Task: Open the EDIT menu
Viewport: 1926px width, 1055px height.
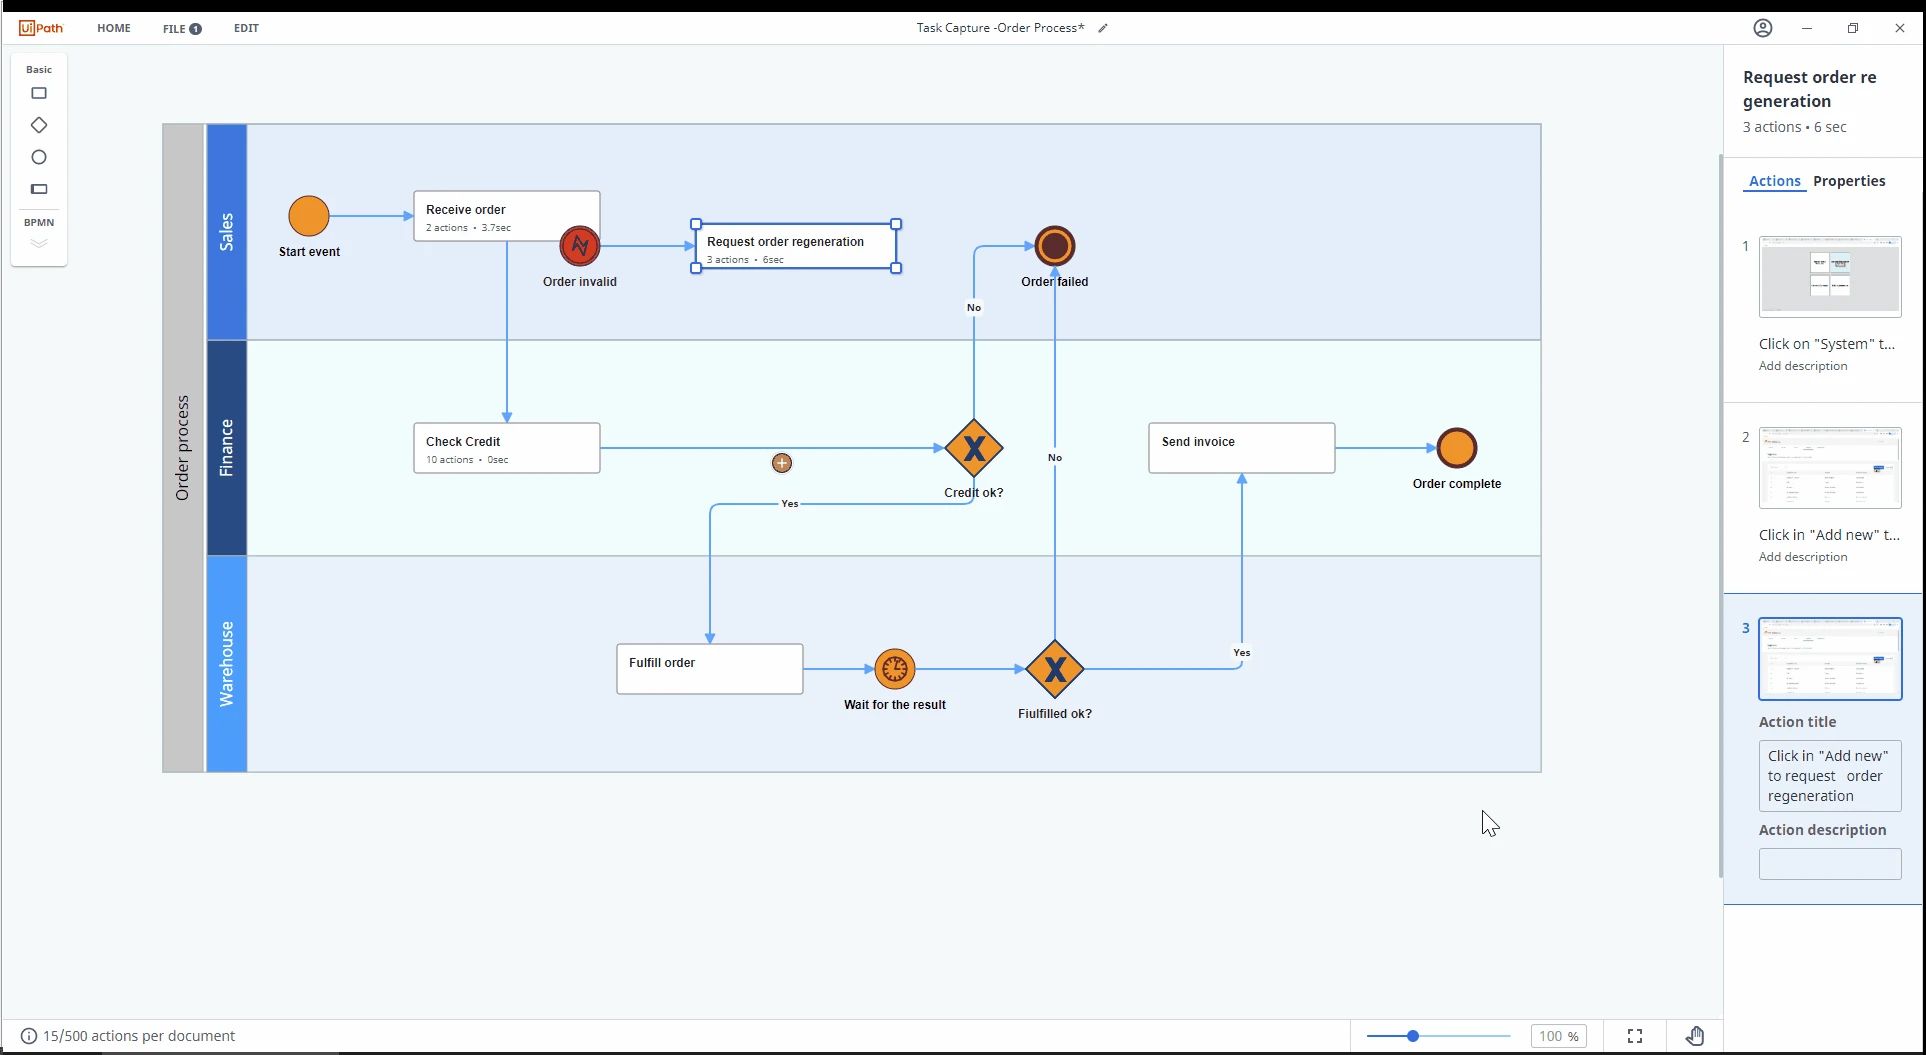Action: point(246,28)
